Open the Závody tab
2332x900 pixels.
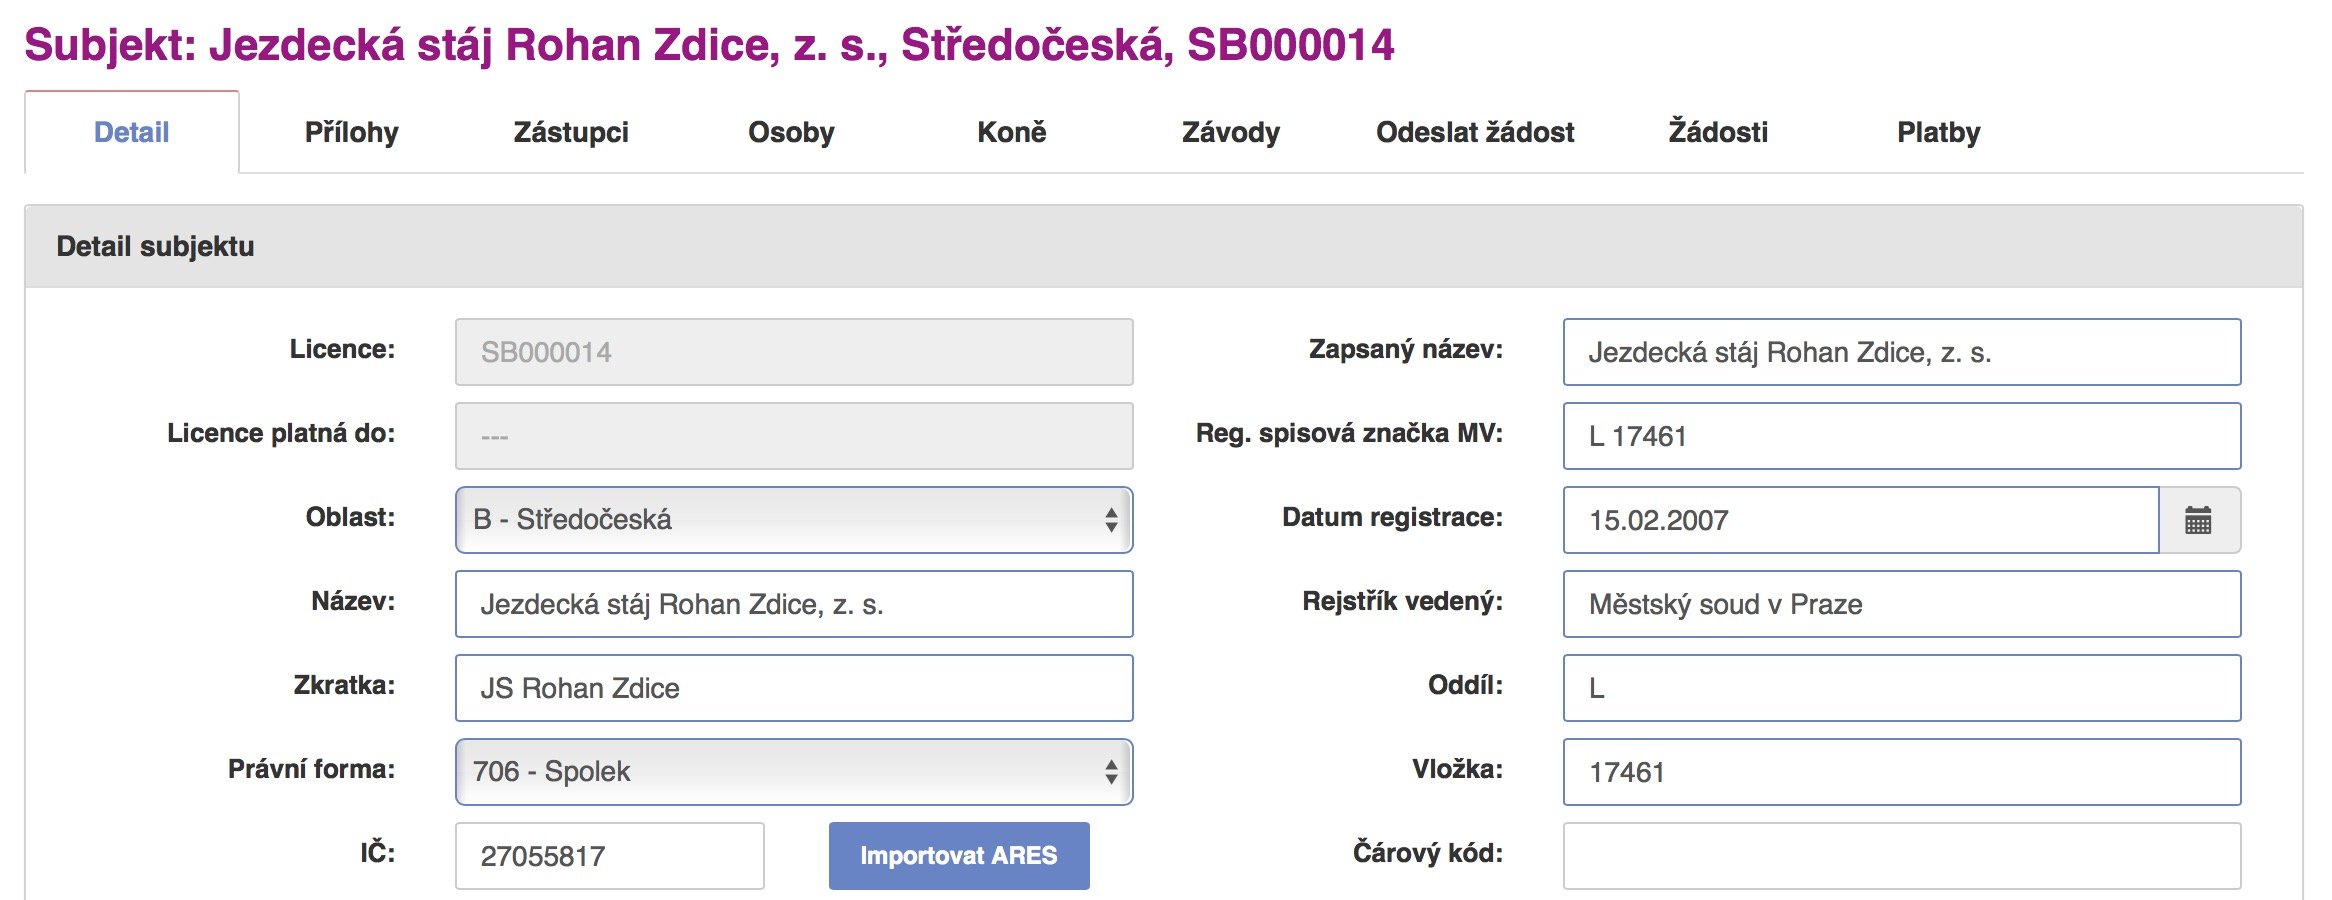coord(1231,132)
